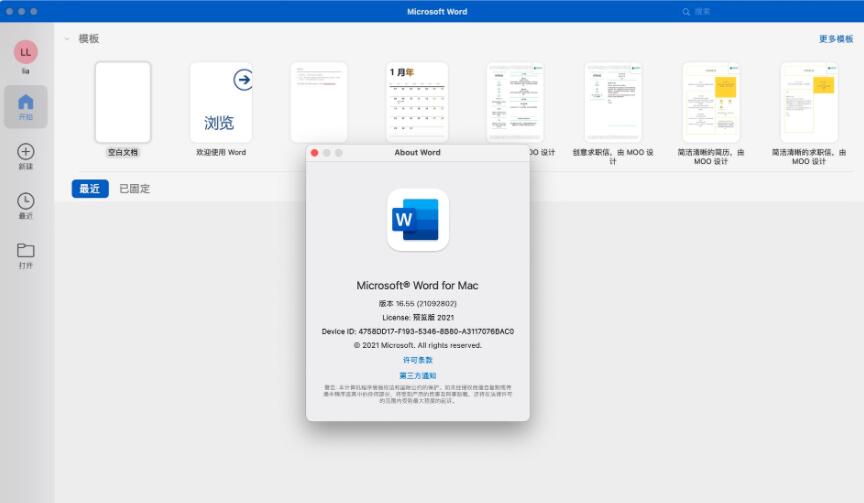
Task: Click the New (新建) plus icon
Action: [25, 156]
